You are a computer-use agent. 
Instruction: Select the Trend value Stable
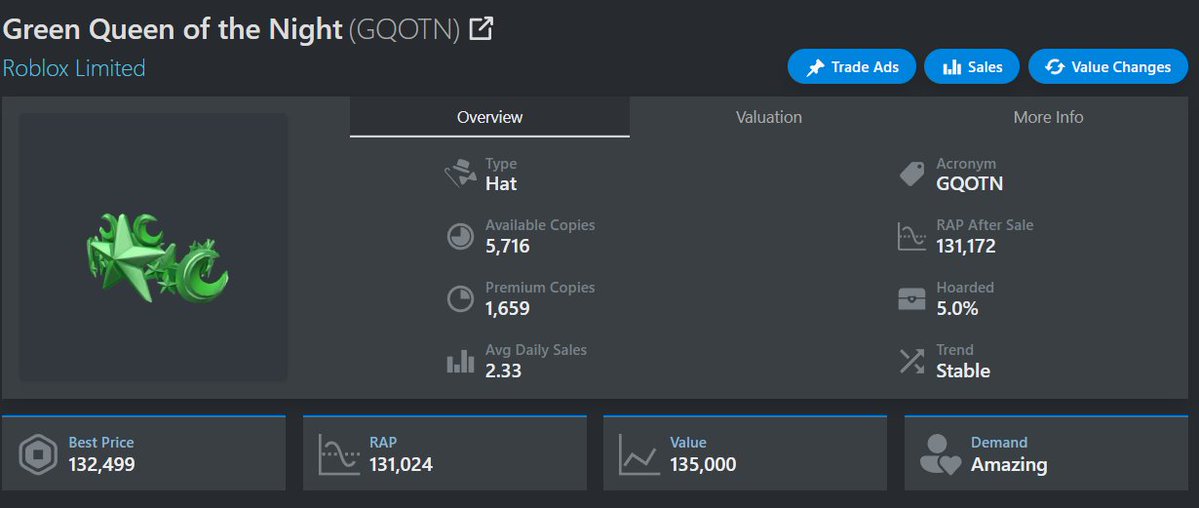click(963, 371)
